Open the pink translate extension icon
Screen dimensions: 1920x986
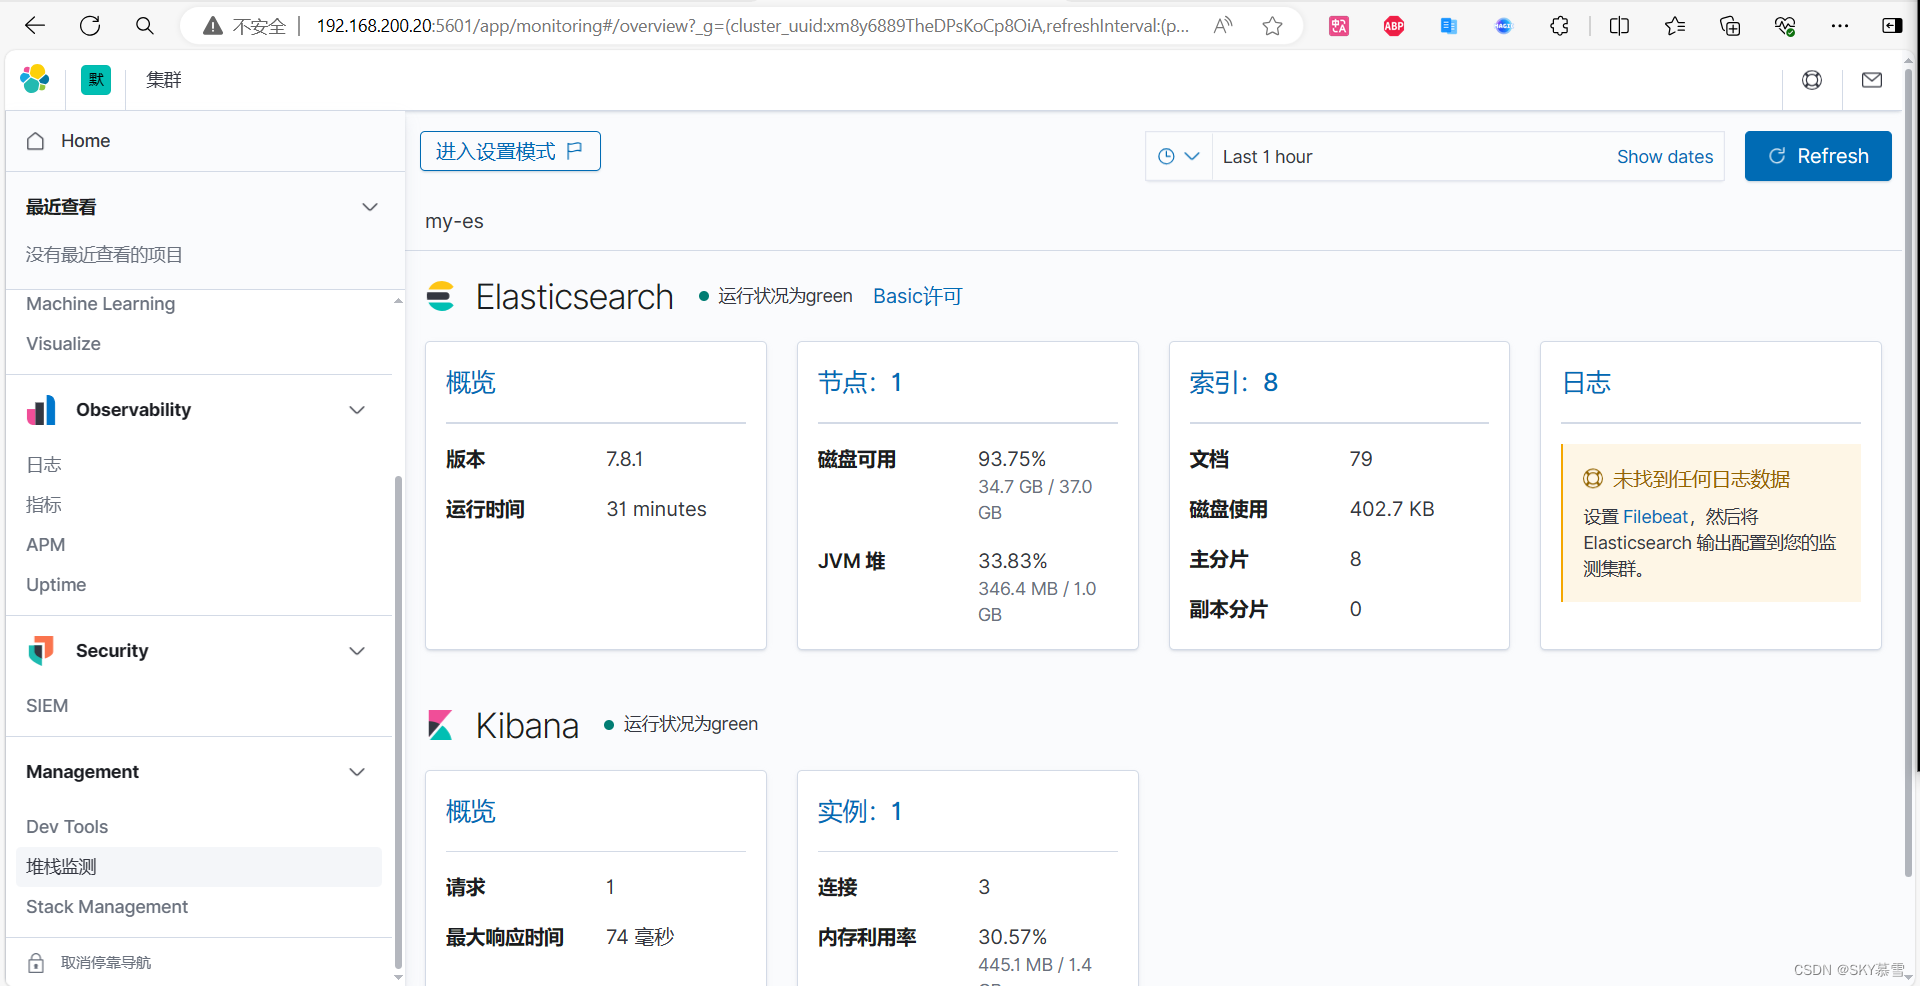tap(1339, 26)
